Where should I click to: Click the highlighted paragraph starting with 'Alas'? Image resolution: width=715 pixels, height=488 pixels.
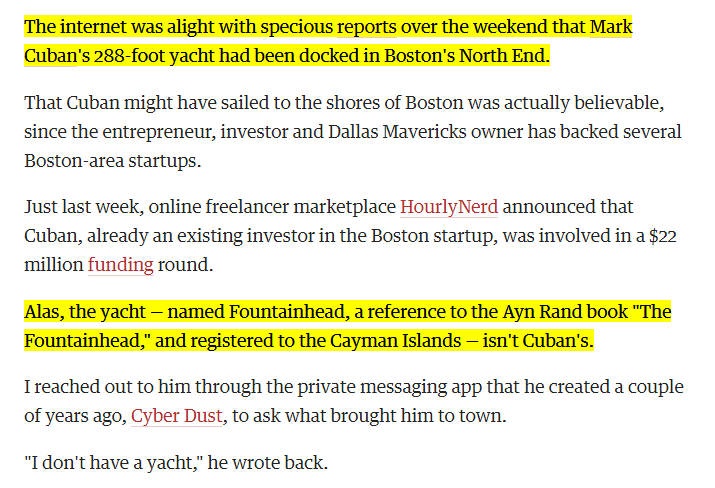pos(347,327)
